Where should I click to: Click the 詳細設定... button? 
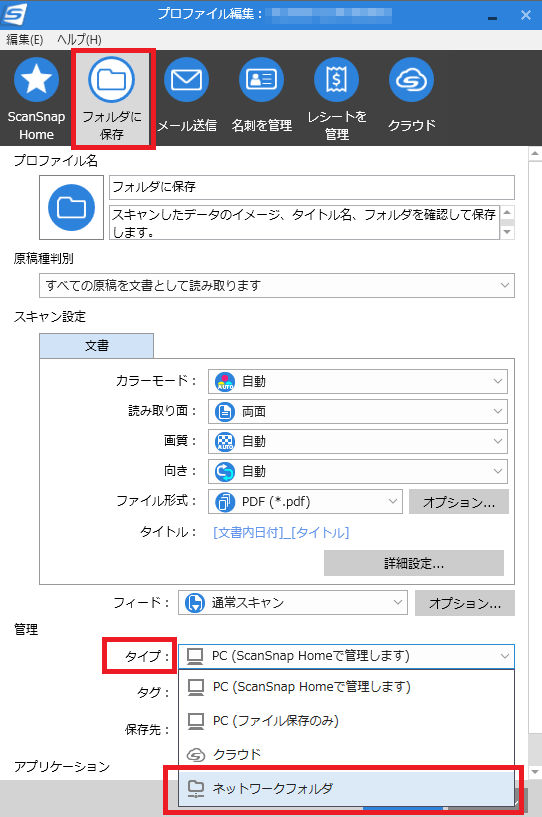[x=414, y=563]
